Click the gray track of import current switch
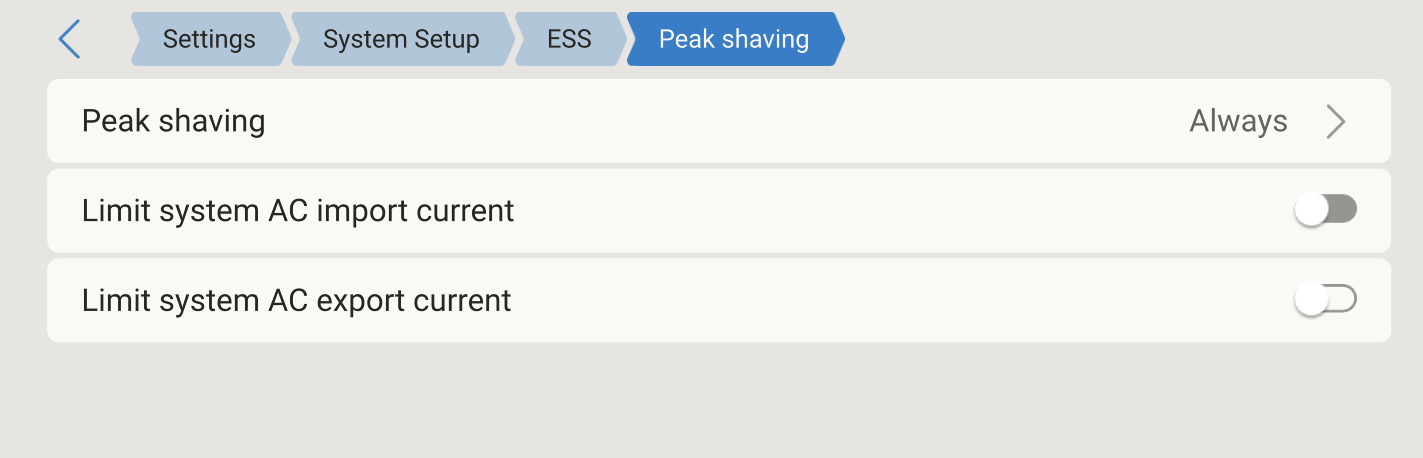1423x458 pixels. pyautogui.click(x=1343, y=210)
